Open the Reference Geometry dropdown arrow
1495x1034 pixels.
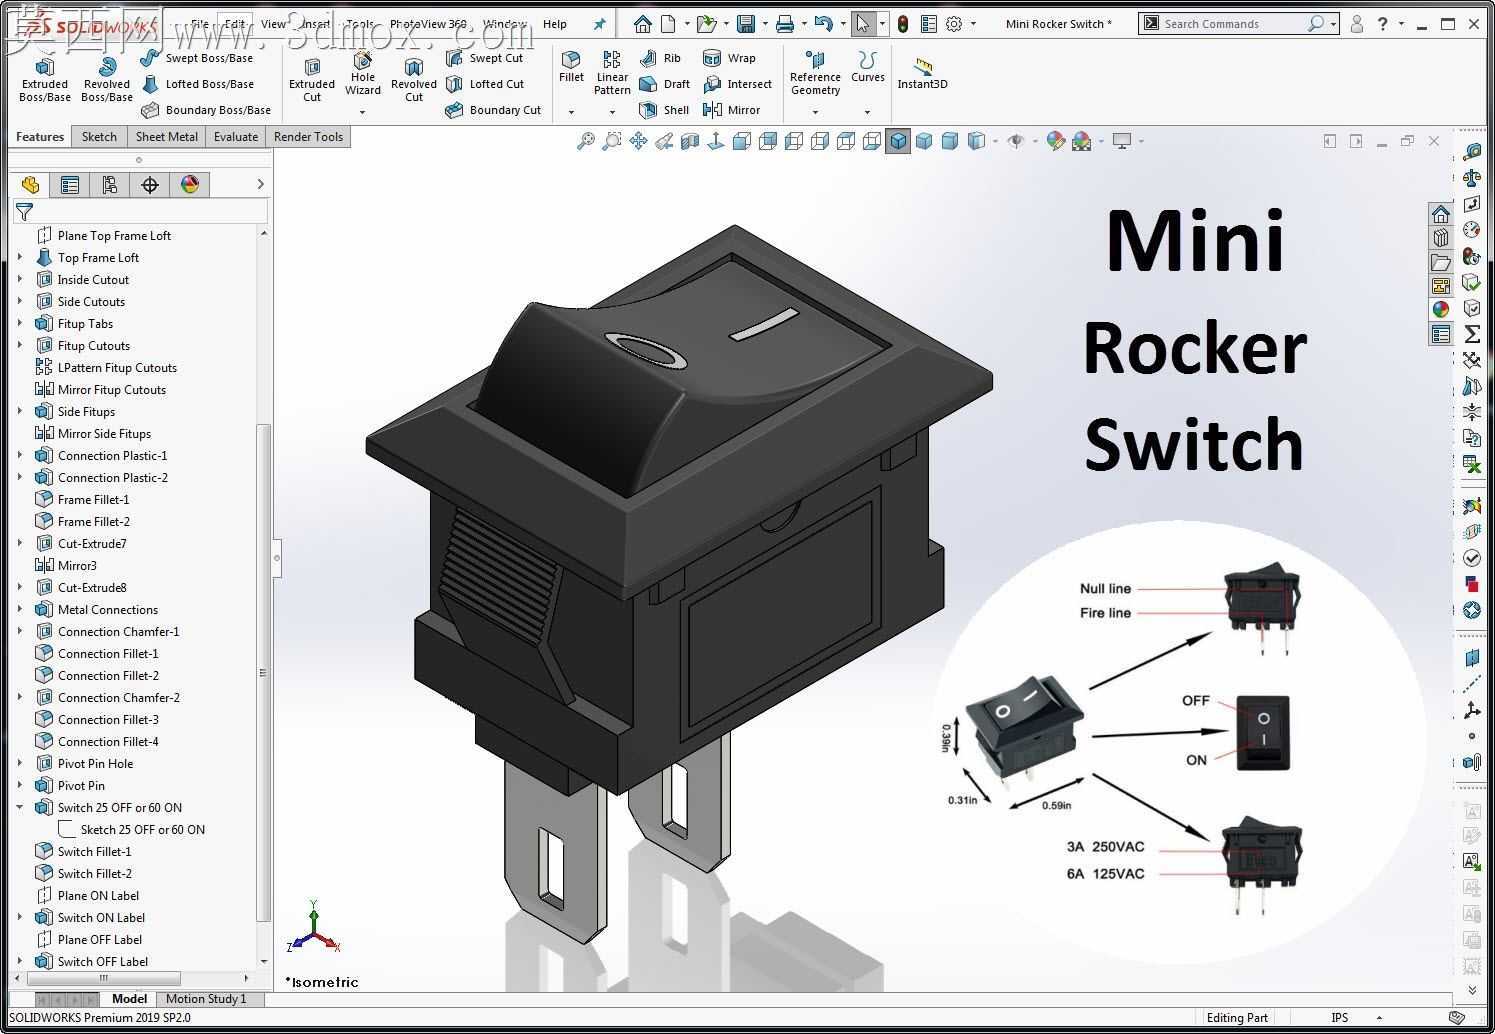pyautogui.click(x=815, y=112)
